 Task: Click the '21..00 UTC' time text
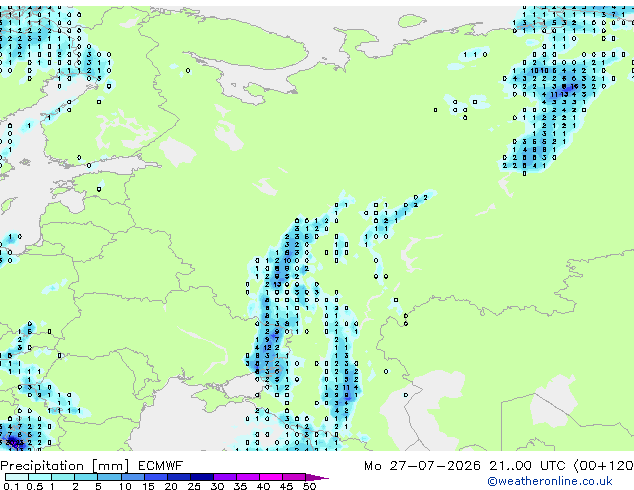click(x=527, y=466)
